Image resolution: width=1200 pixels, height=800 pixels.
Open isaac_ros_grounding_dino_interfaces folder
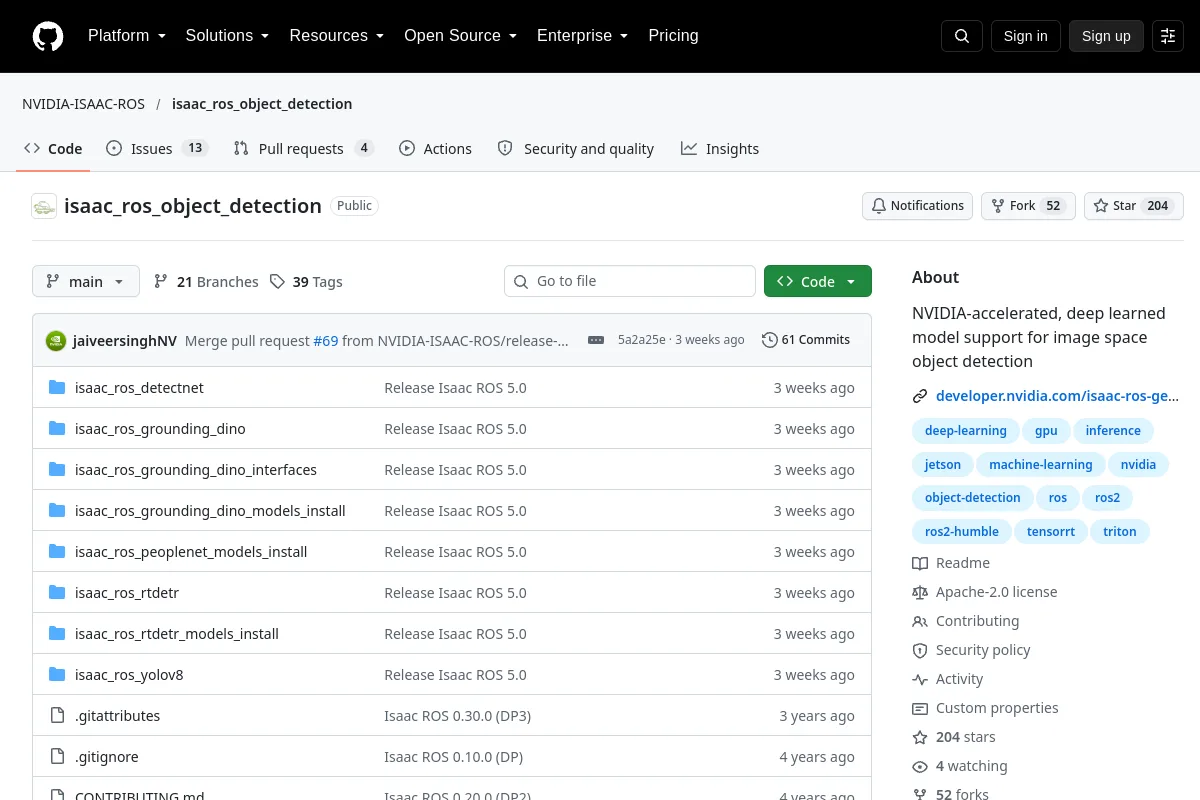(x=196, y=469)
